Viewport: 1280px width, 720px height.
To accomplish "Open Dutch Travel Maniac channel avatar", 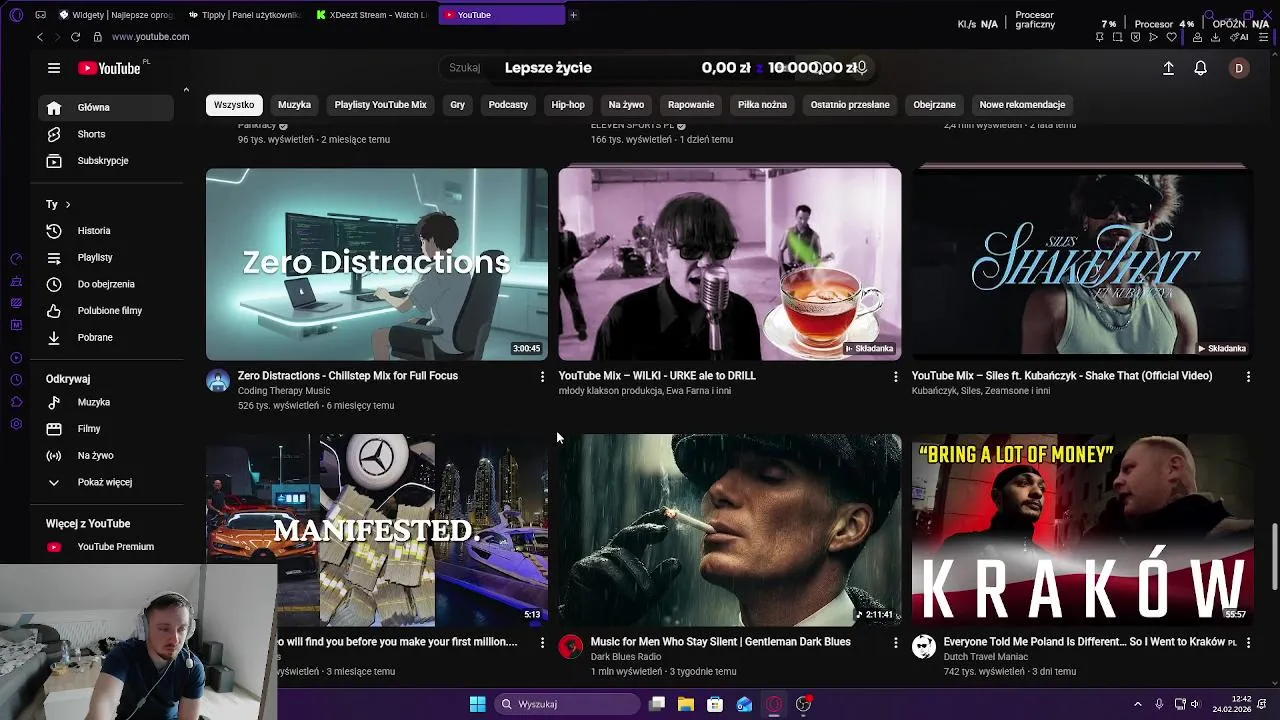I will (x=924, y=646).
